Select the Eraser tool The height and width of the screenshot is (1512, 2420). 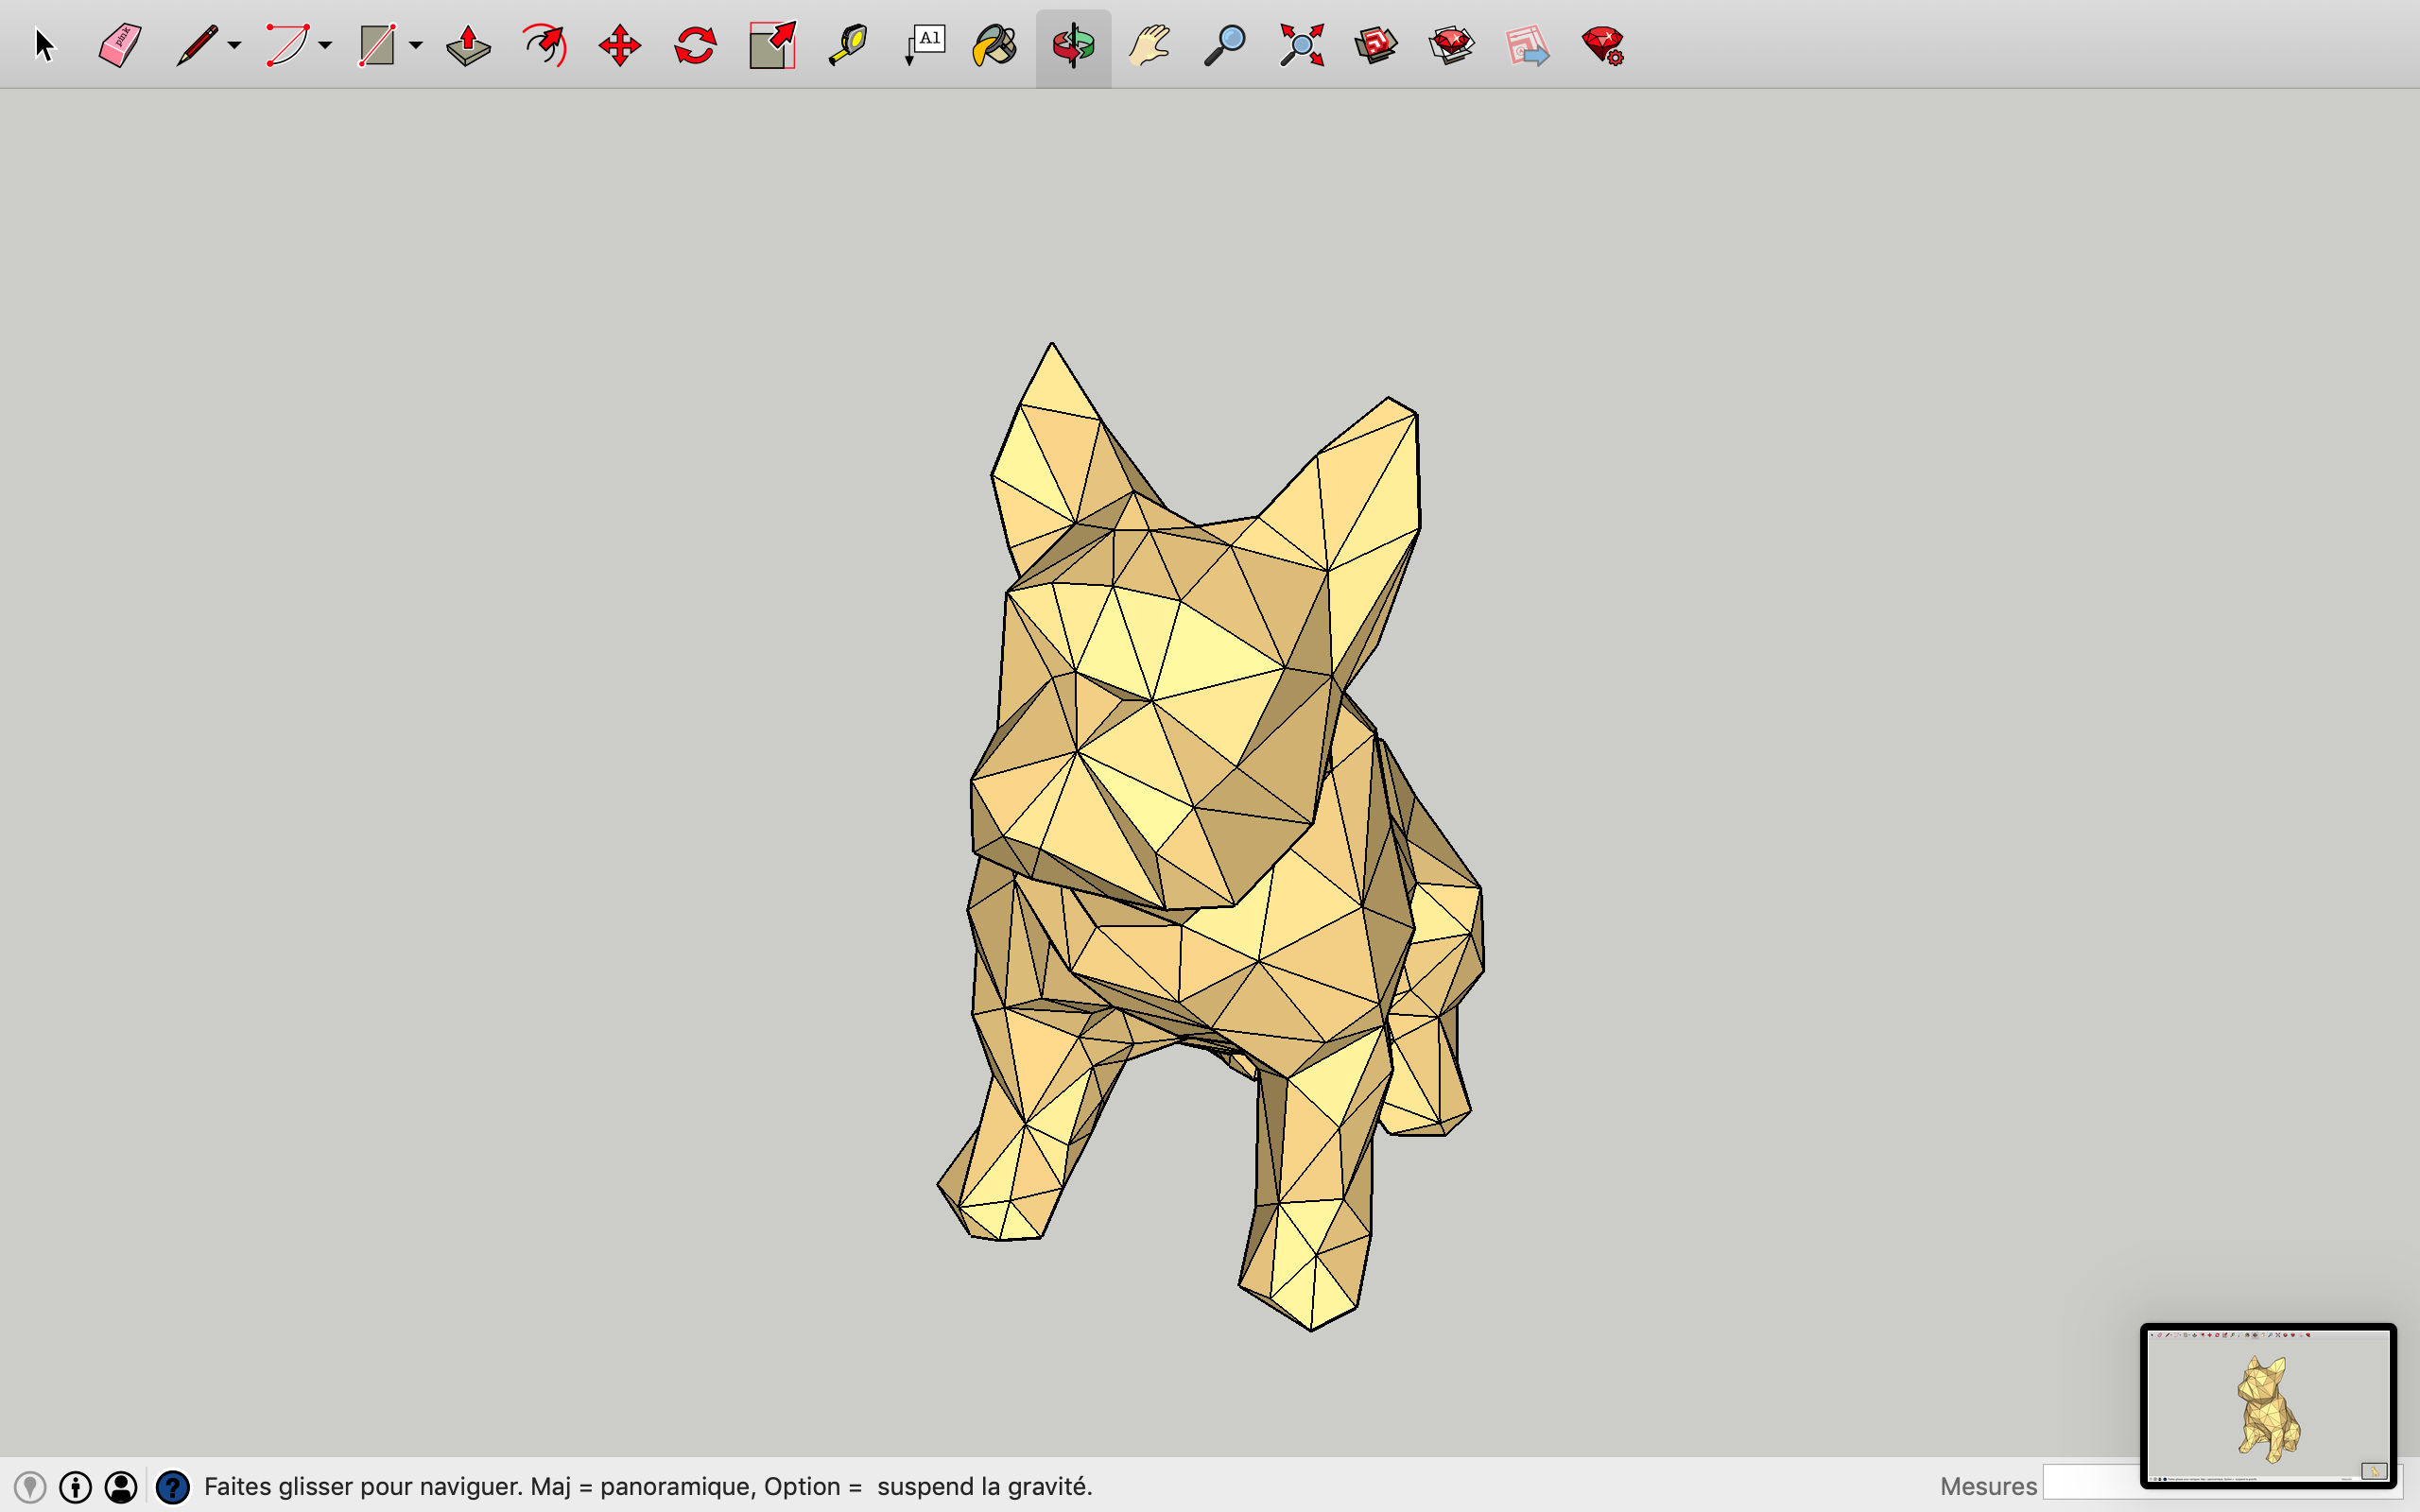(x=120, y=46)
